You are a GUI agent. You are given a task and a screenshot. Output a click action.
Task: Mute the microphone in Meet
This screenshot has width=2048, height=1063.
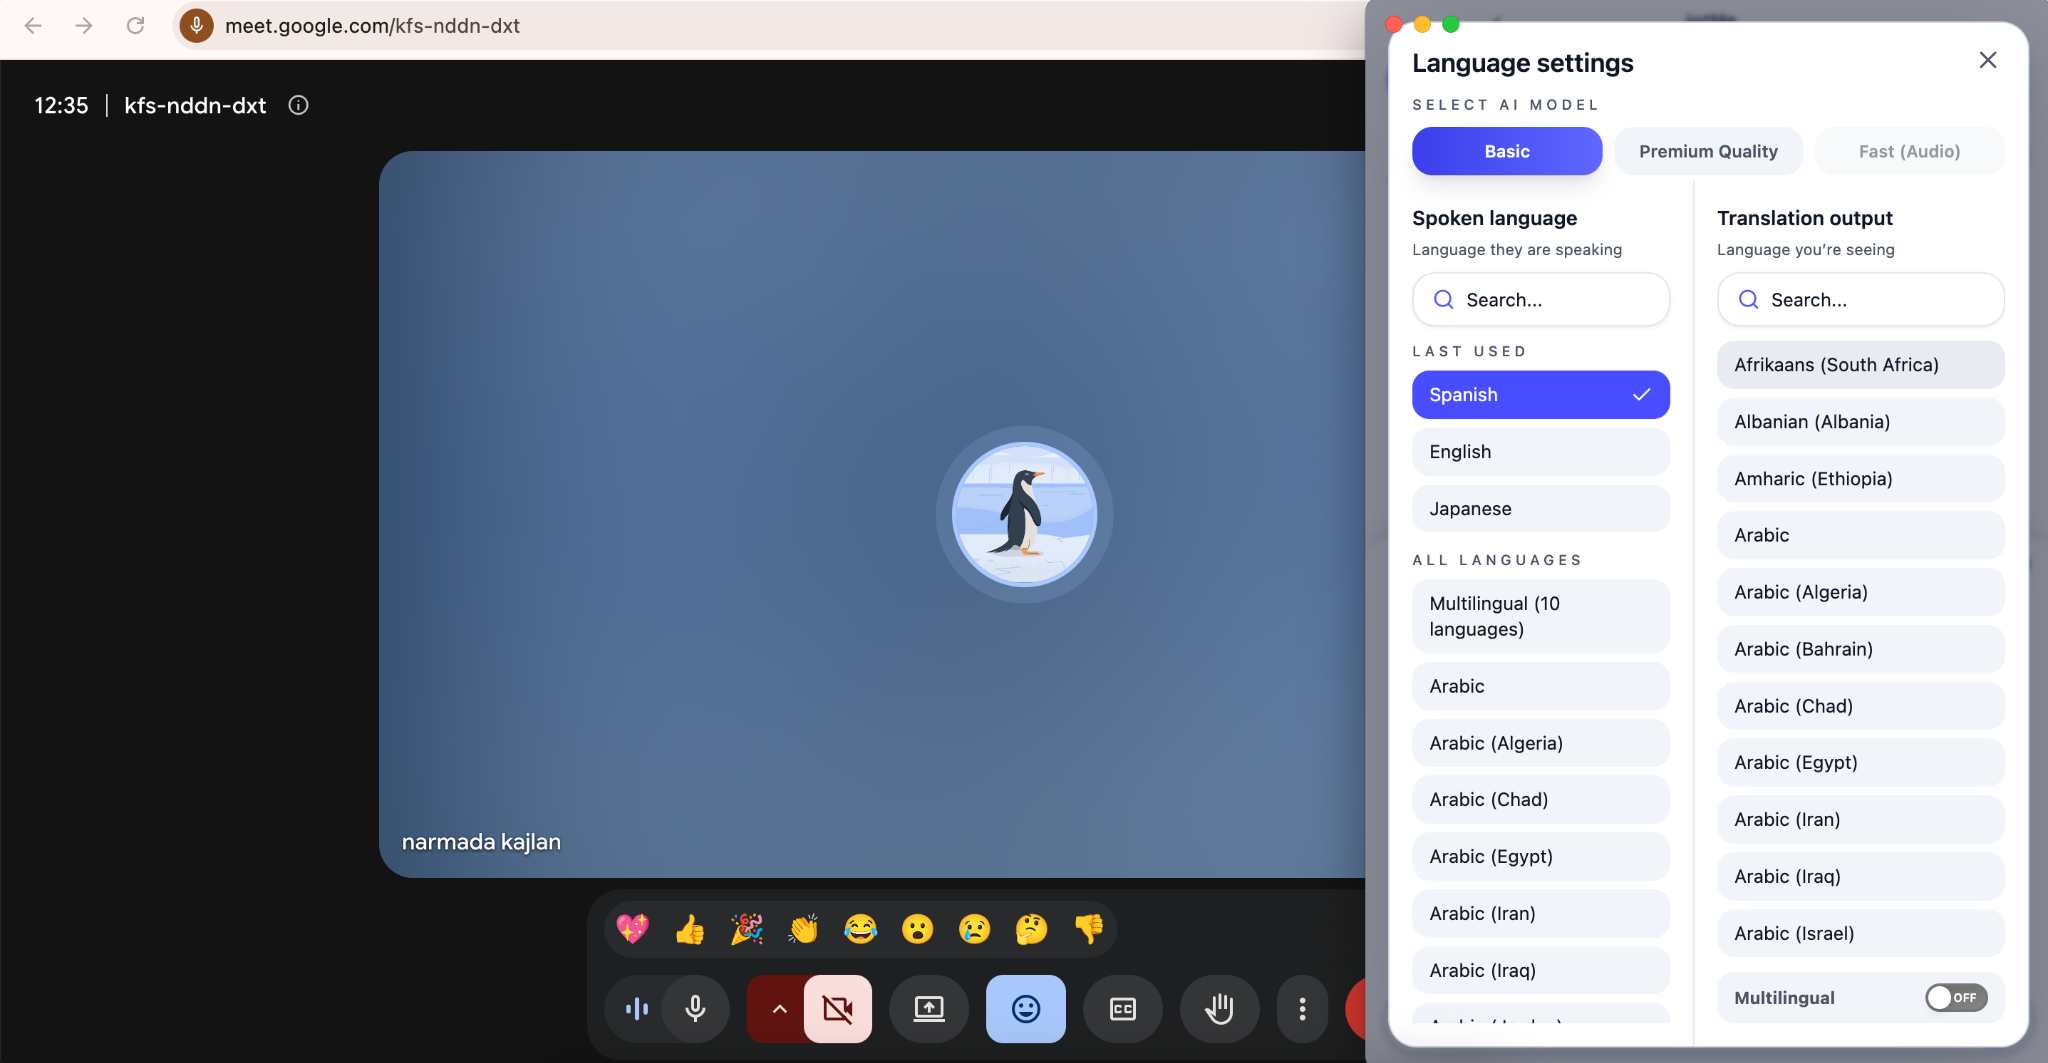tap(696, 1009)
